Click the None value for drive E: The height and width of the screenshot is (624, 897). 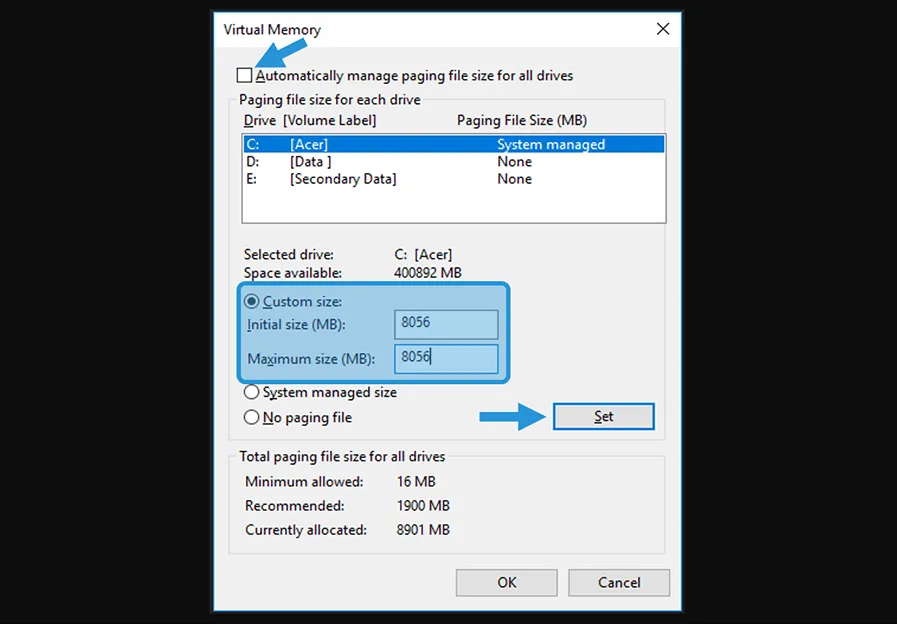point(514,179)
